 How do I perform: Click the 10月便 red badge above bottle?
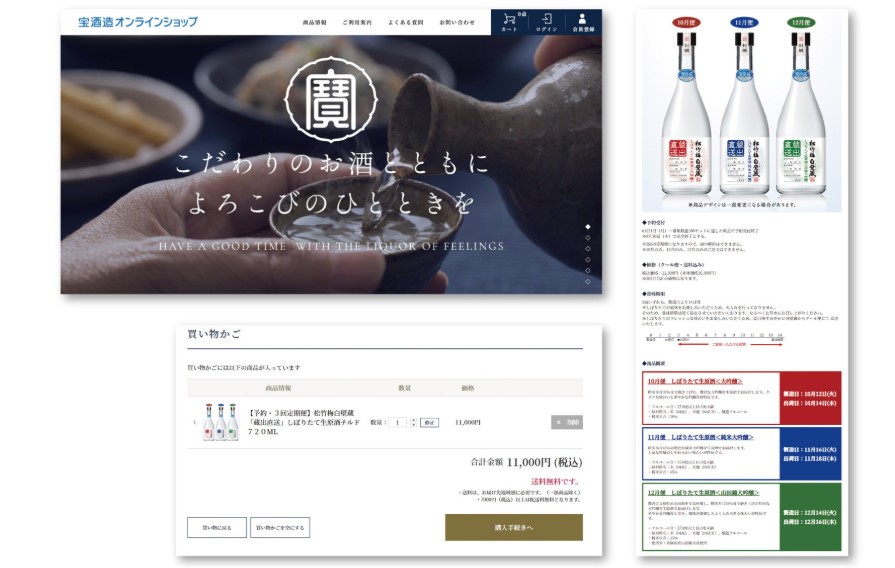click(685, 23)
